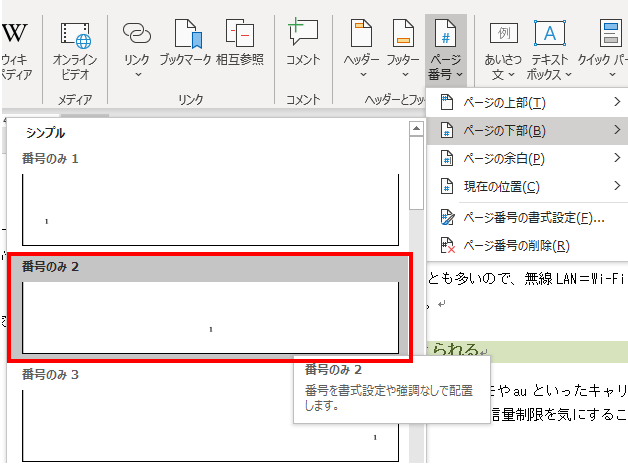Viewport: 628px width, 469px height.
Task: Click the Page Number (ページ番号) button
Action: tap(446, 50)
